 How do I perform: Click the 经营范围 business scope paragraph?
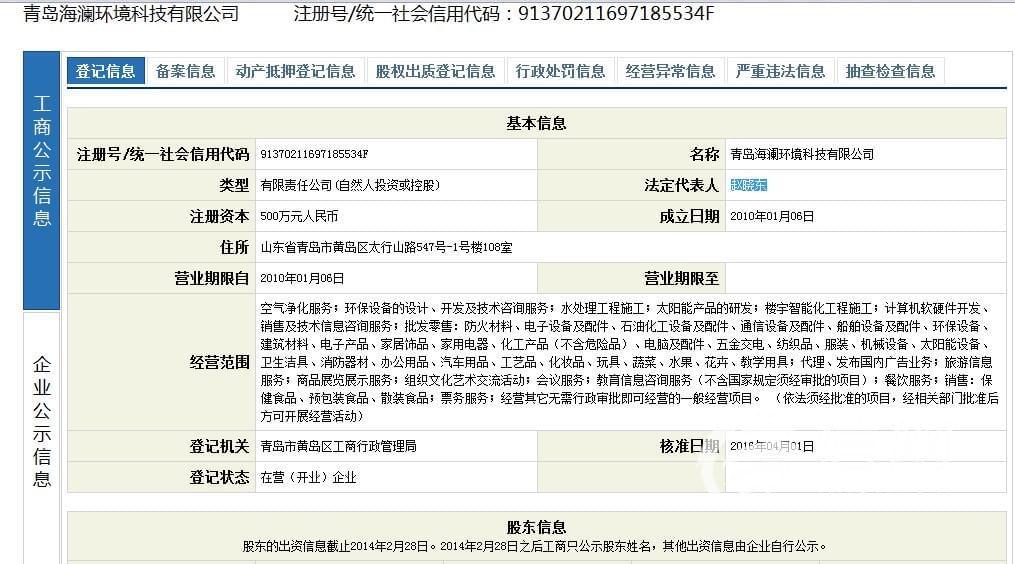pyautogui.click(x=630, y=362)
